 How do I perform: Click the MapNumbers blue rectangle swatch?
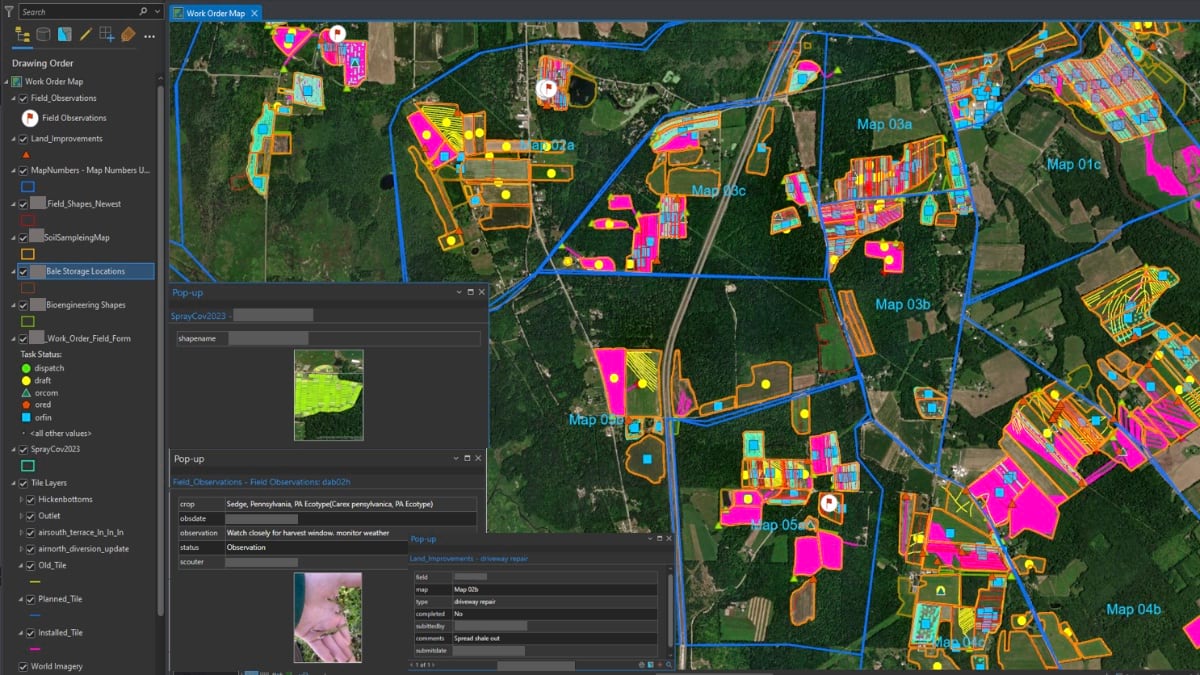point(28,187)
